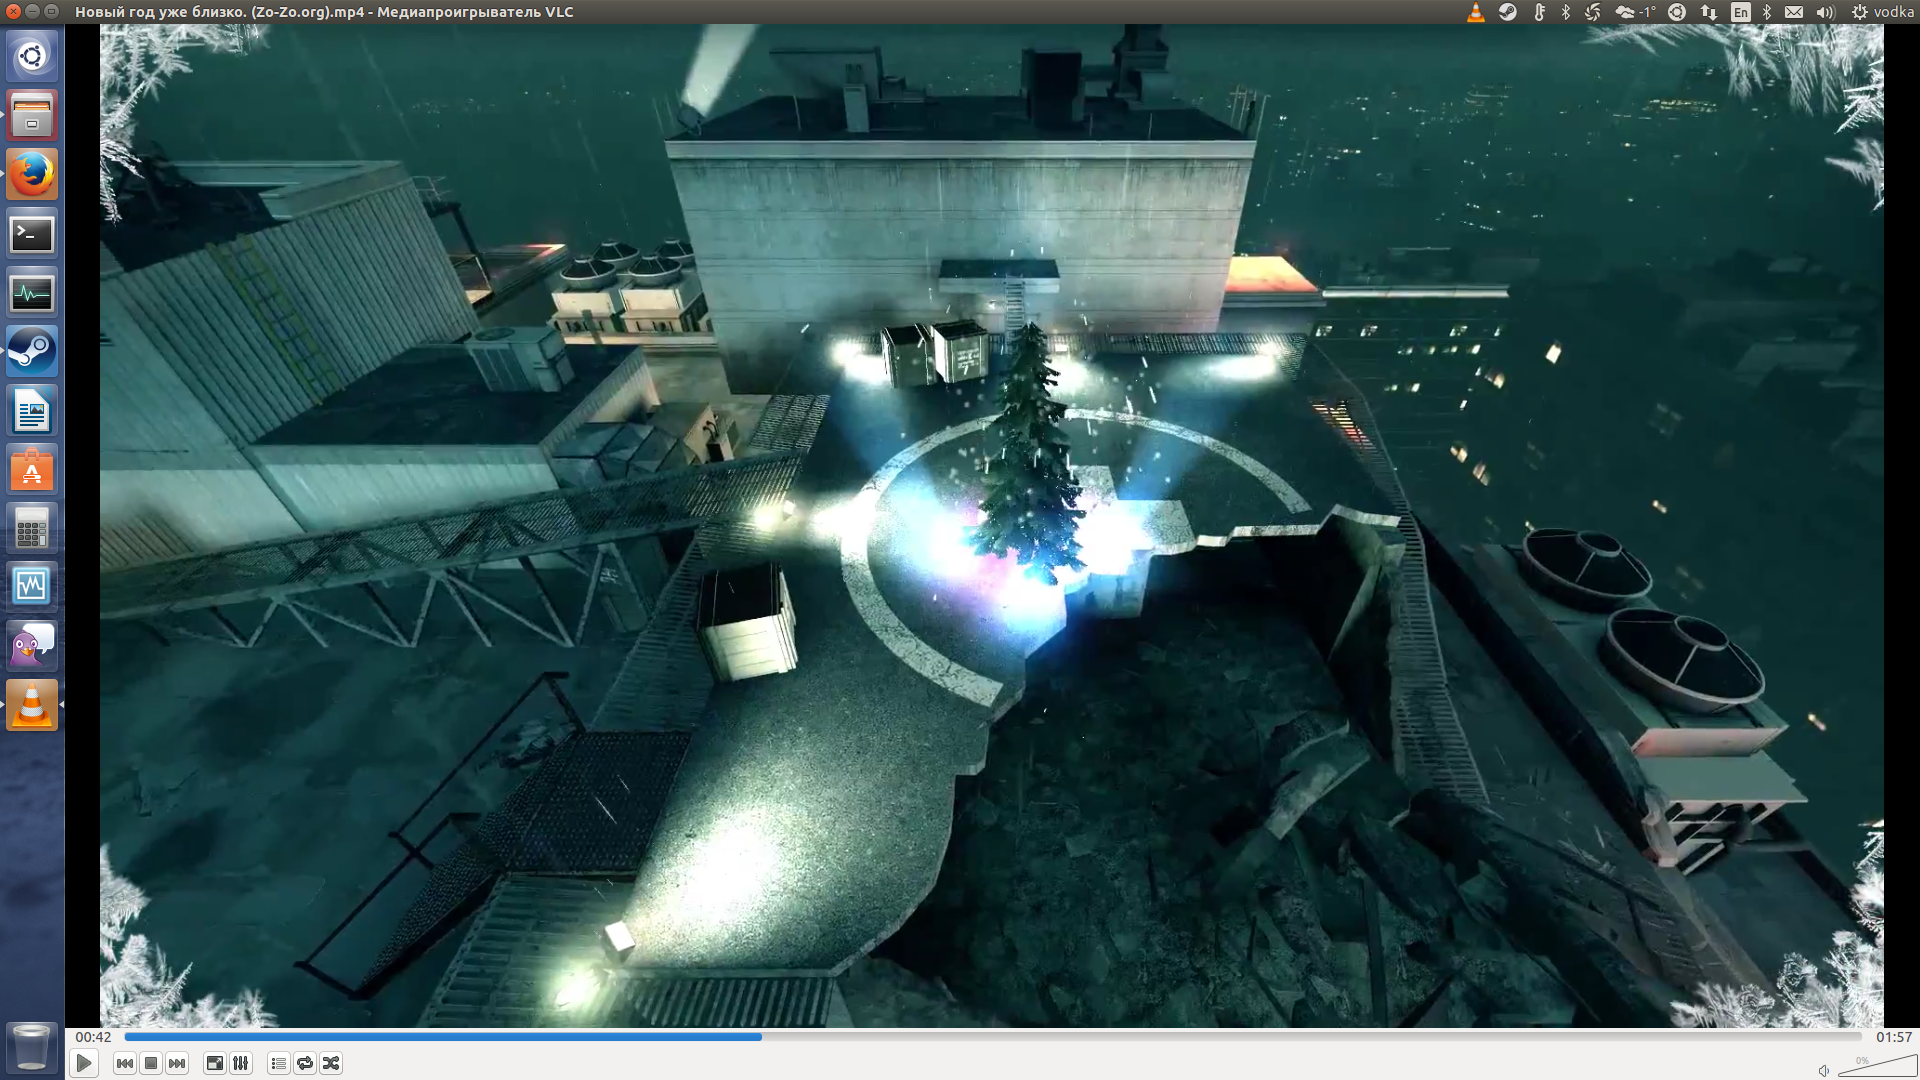Viewport: 1920px width, 1080px height.
Task: Toggle loop repeat mode
Action: click(305, 1063)
